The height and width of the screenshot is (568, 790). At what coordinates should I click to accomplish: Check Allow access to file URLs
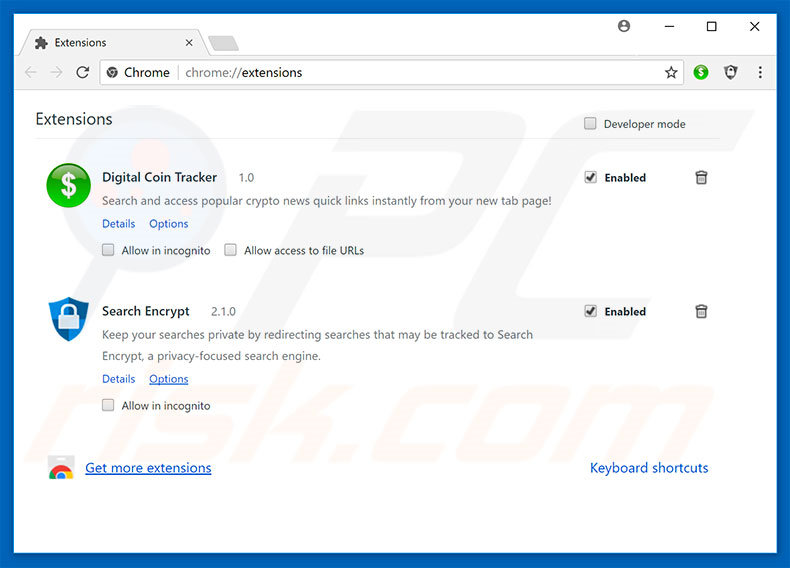[230, 250]
